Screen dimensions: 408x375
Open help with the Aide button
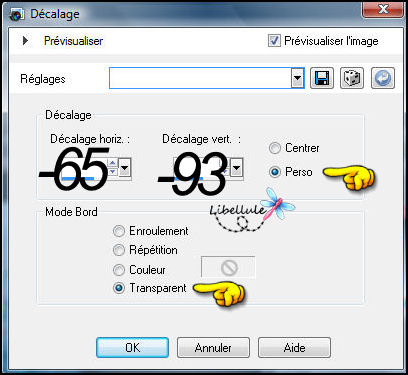pyautogui.click(x=294, y=347)
